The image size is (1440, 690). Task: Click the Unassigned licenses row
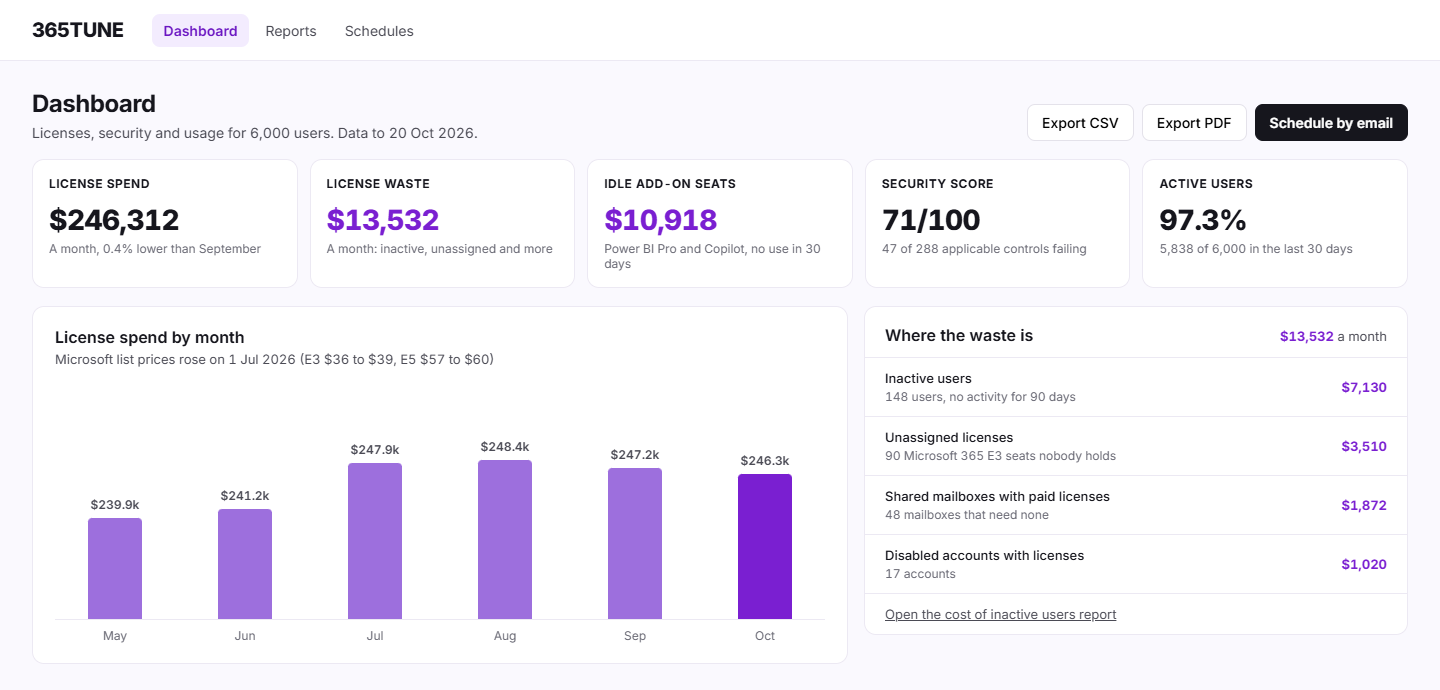1136,446
